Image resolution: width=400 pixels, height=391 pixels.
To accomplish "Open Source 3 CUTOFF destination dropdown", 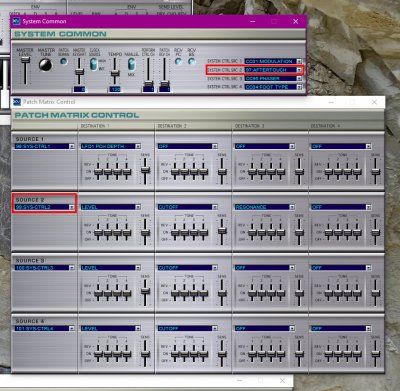I will pos(188,268).
